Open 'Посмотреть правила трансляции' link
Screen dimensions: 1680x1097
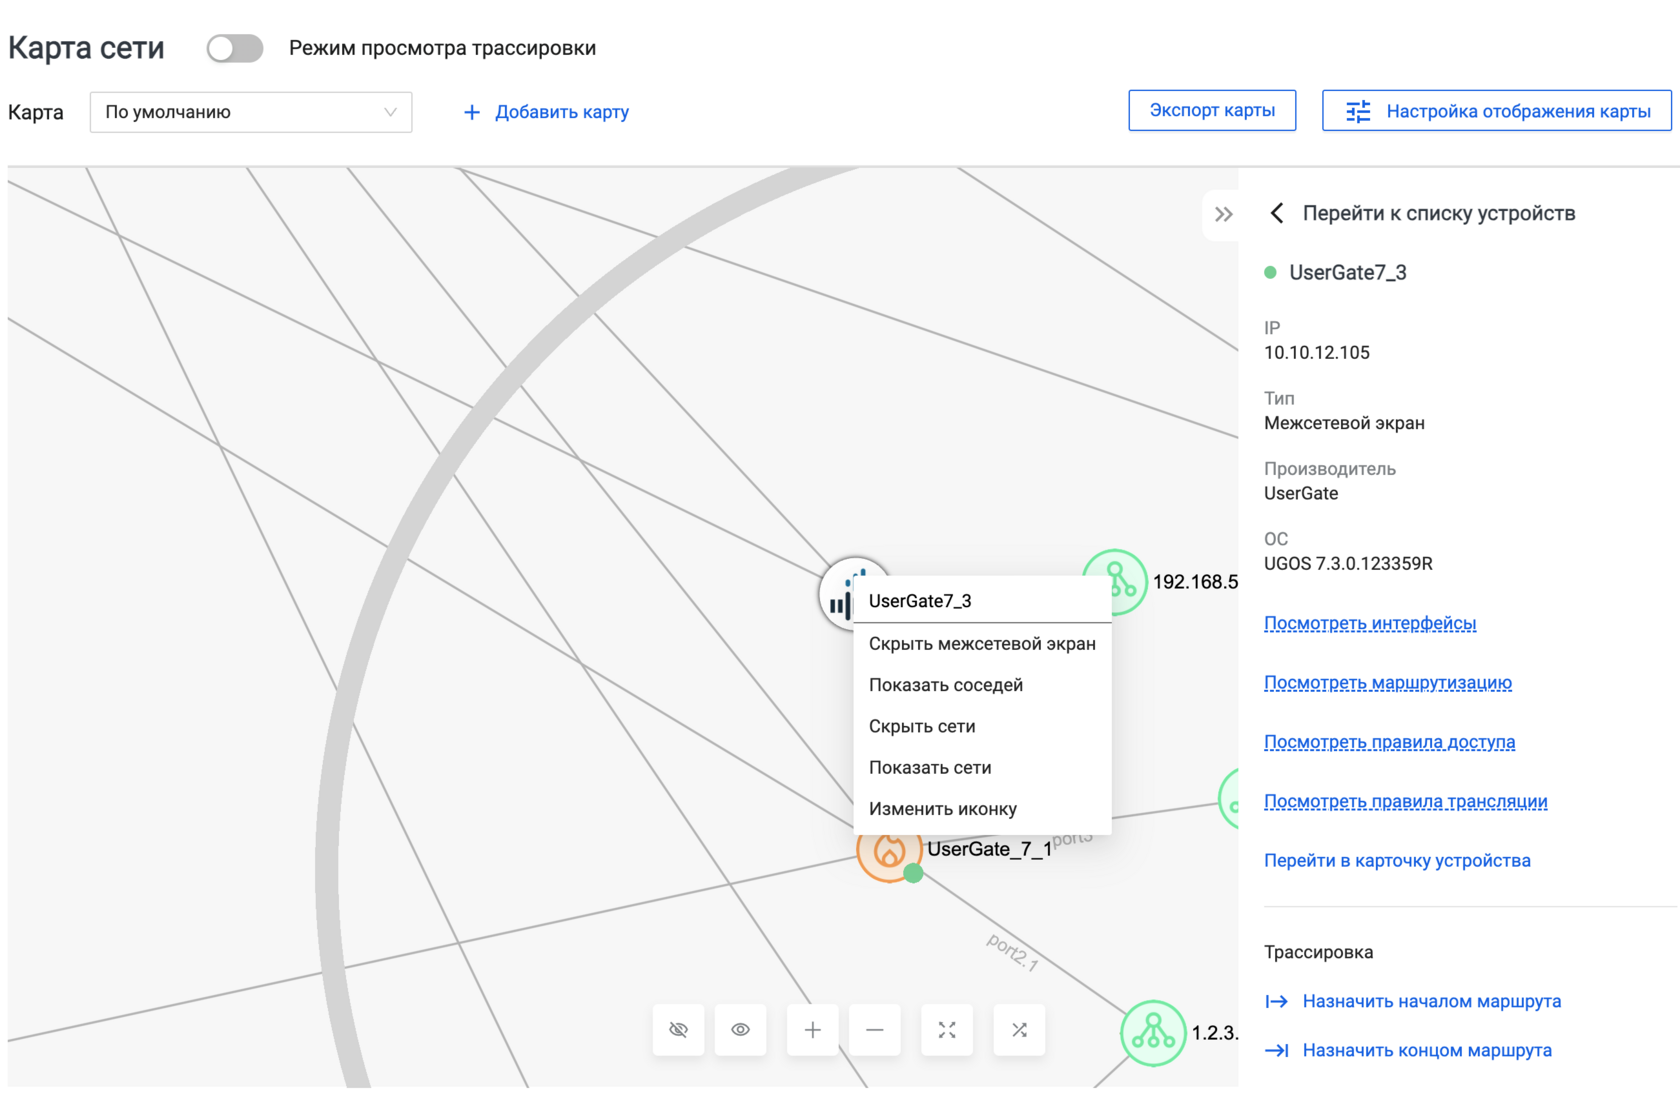click(x=1405, y=801)
